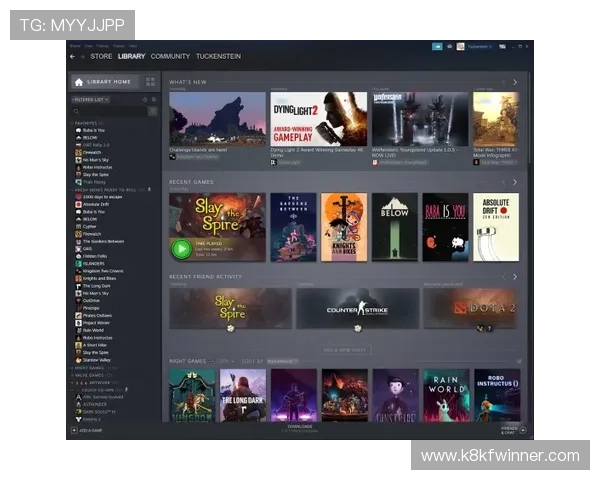Open the Tuckenstein profile tab
The height and width of the screenshot is (480, 600).
click(x=218, y=57)
